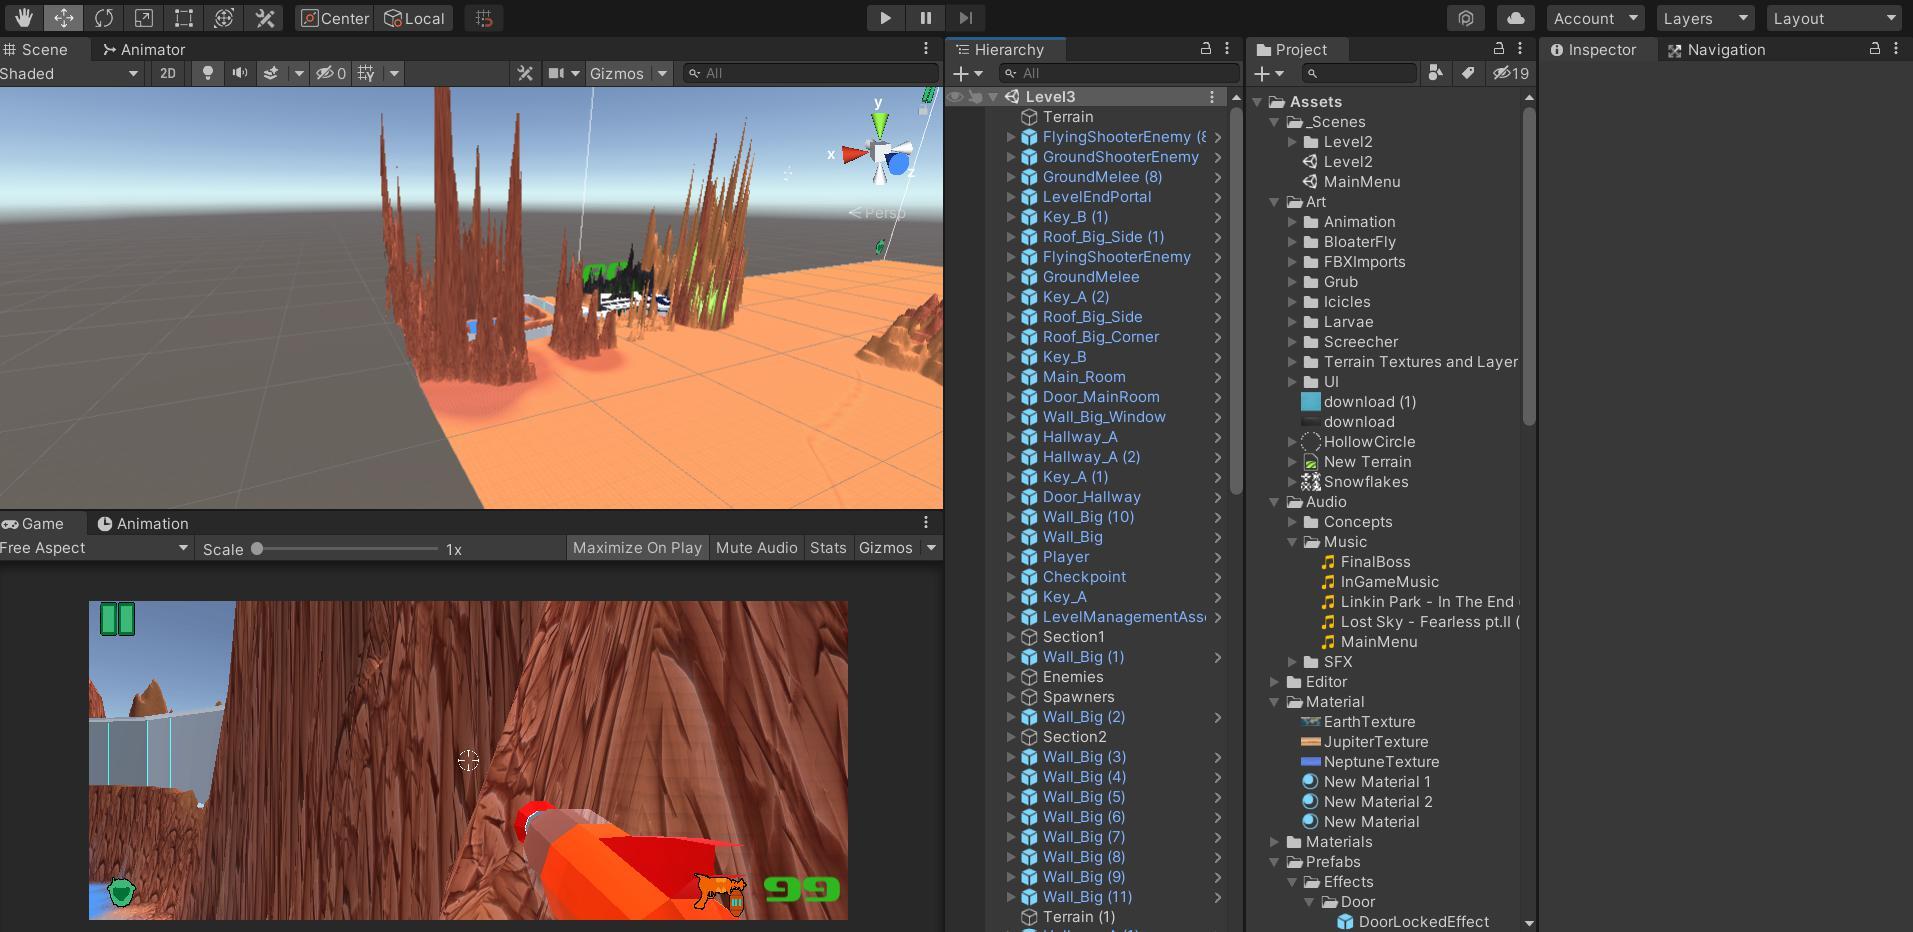
Task: Open the Layers dropdown
Action: pos(1704,18)
